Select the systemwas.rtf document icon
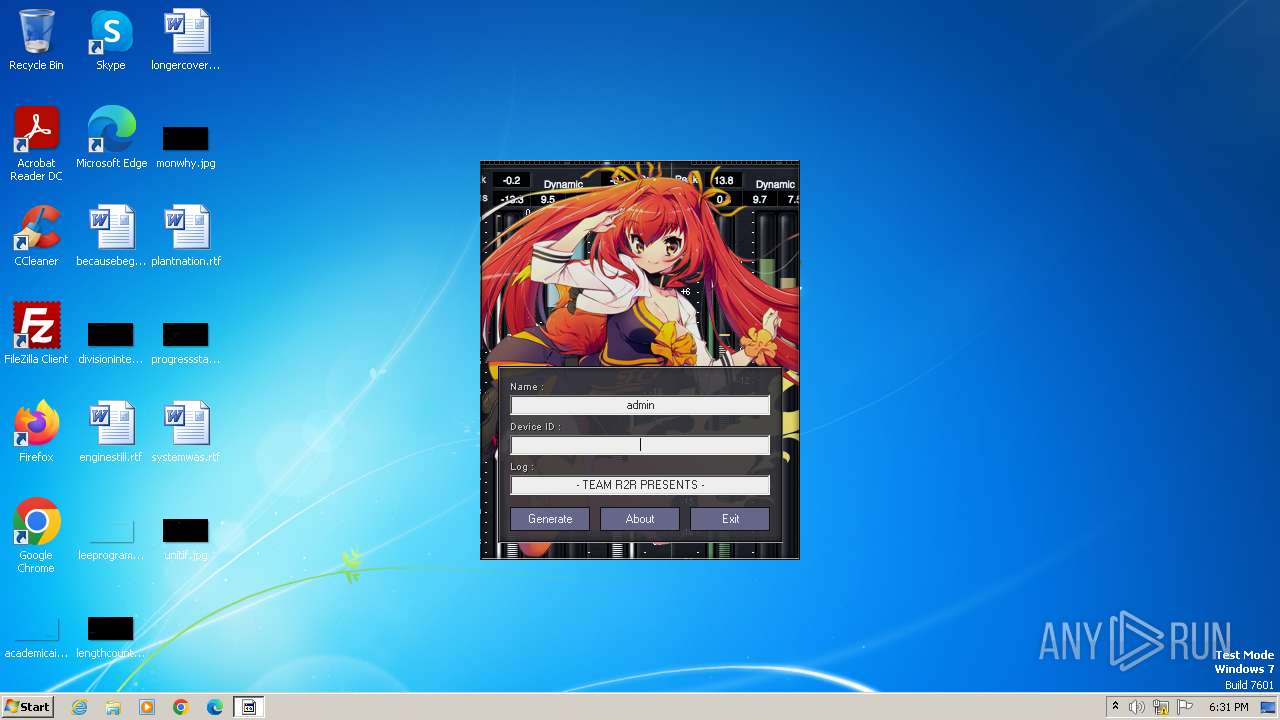 pos(186,432)
